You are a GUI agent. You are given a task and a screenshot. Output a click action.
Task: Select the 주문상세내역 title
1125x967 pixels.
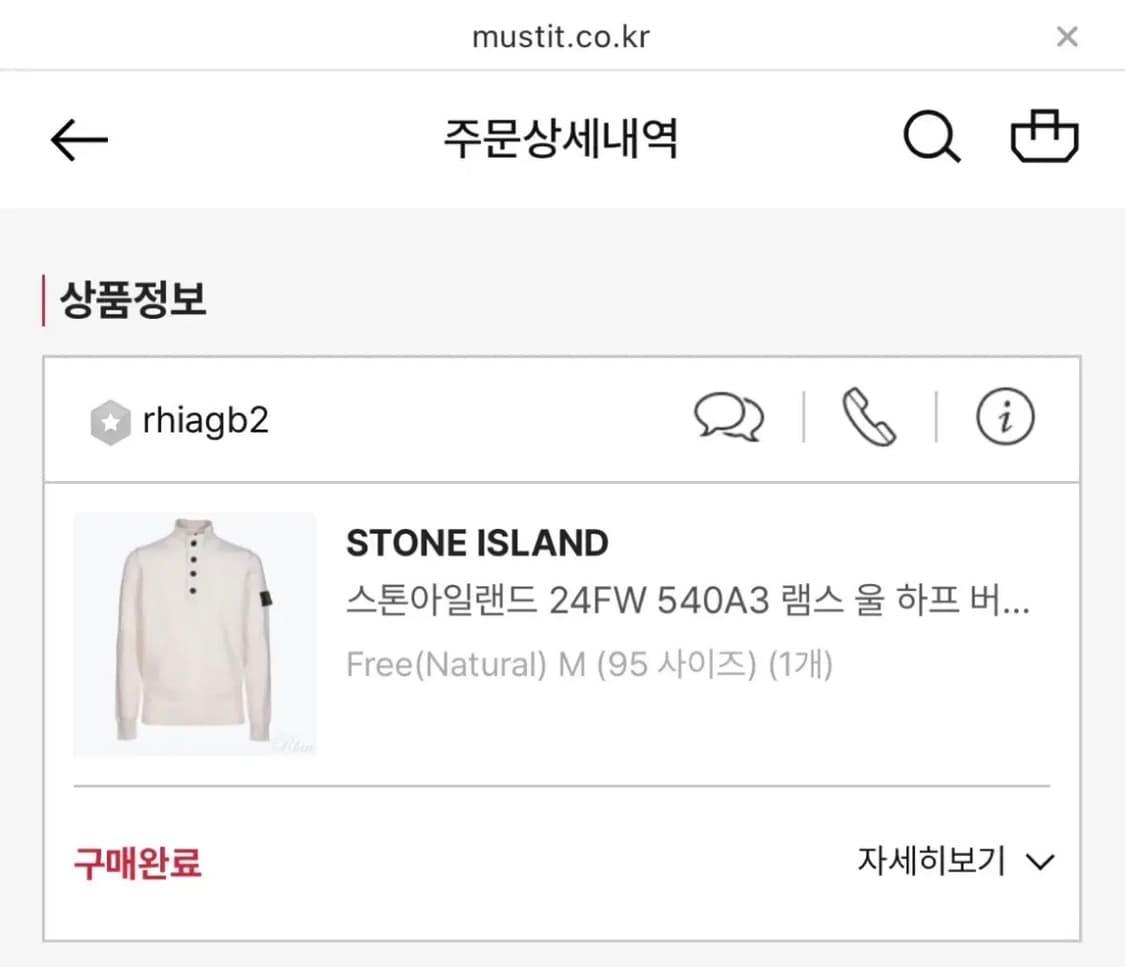(x=562, y=140)
